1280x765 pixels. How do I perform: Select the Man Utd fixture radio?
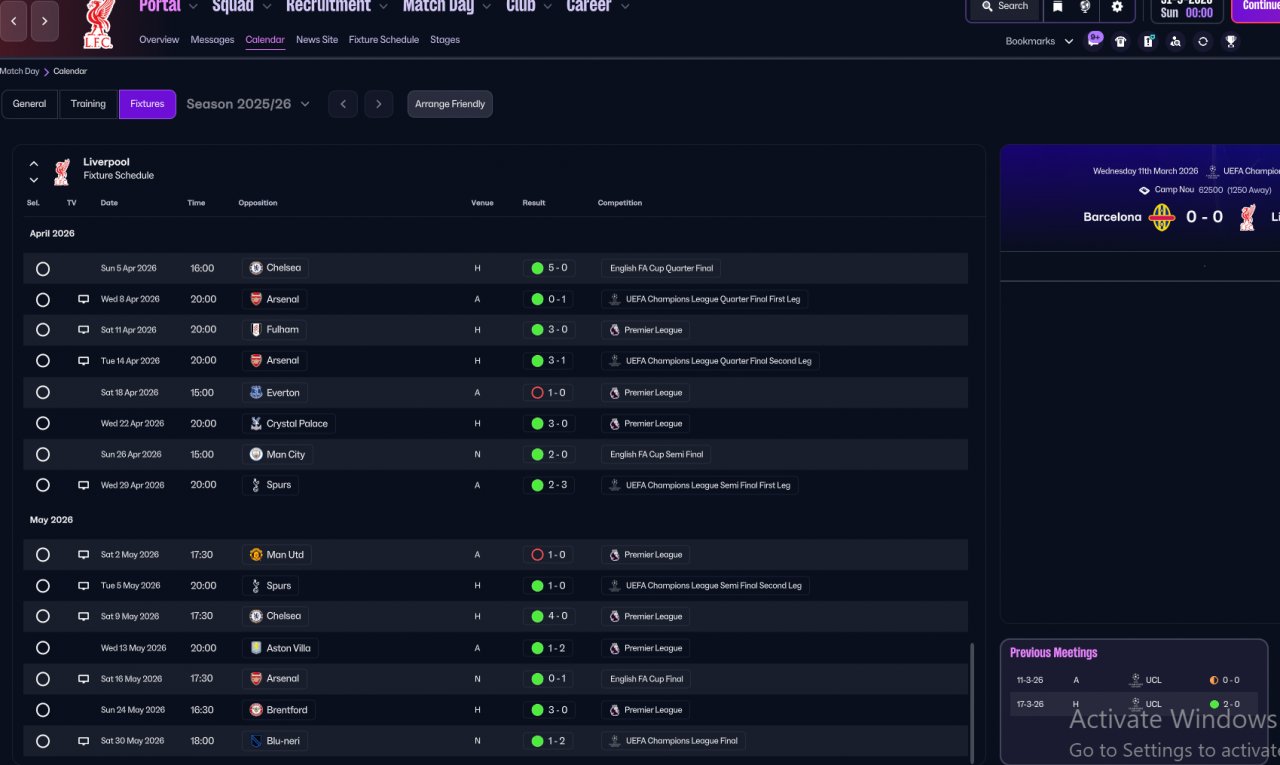pyautogui.click(x=42, y=555)
